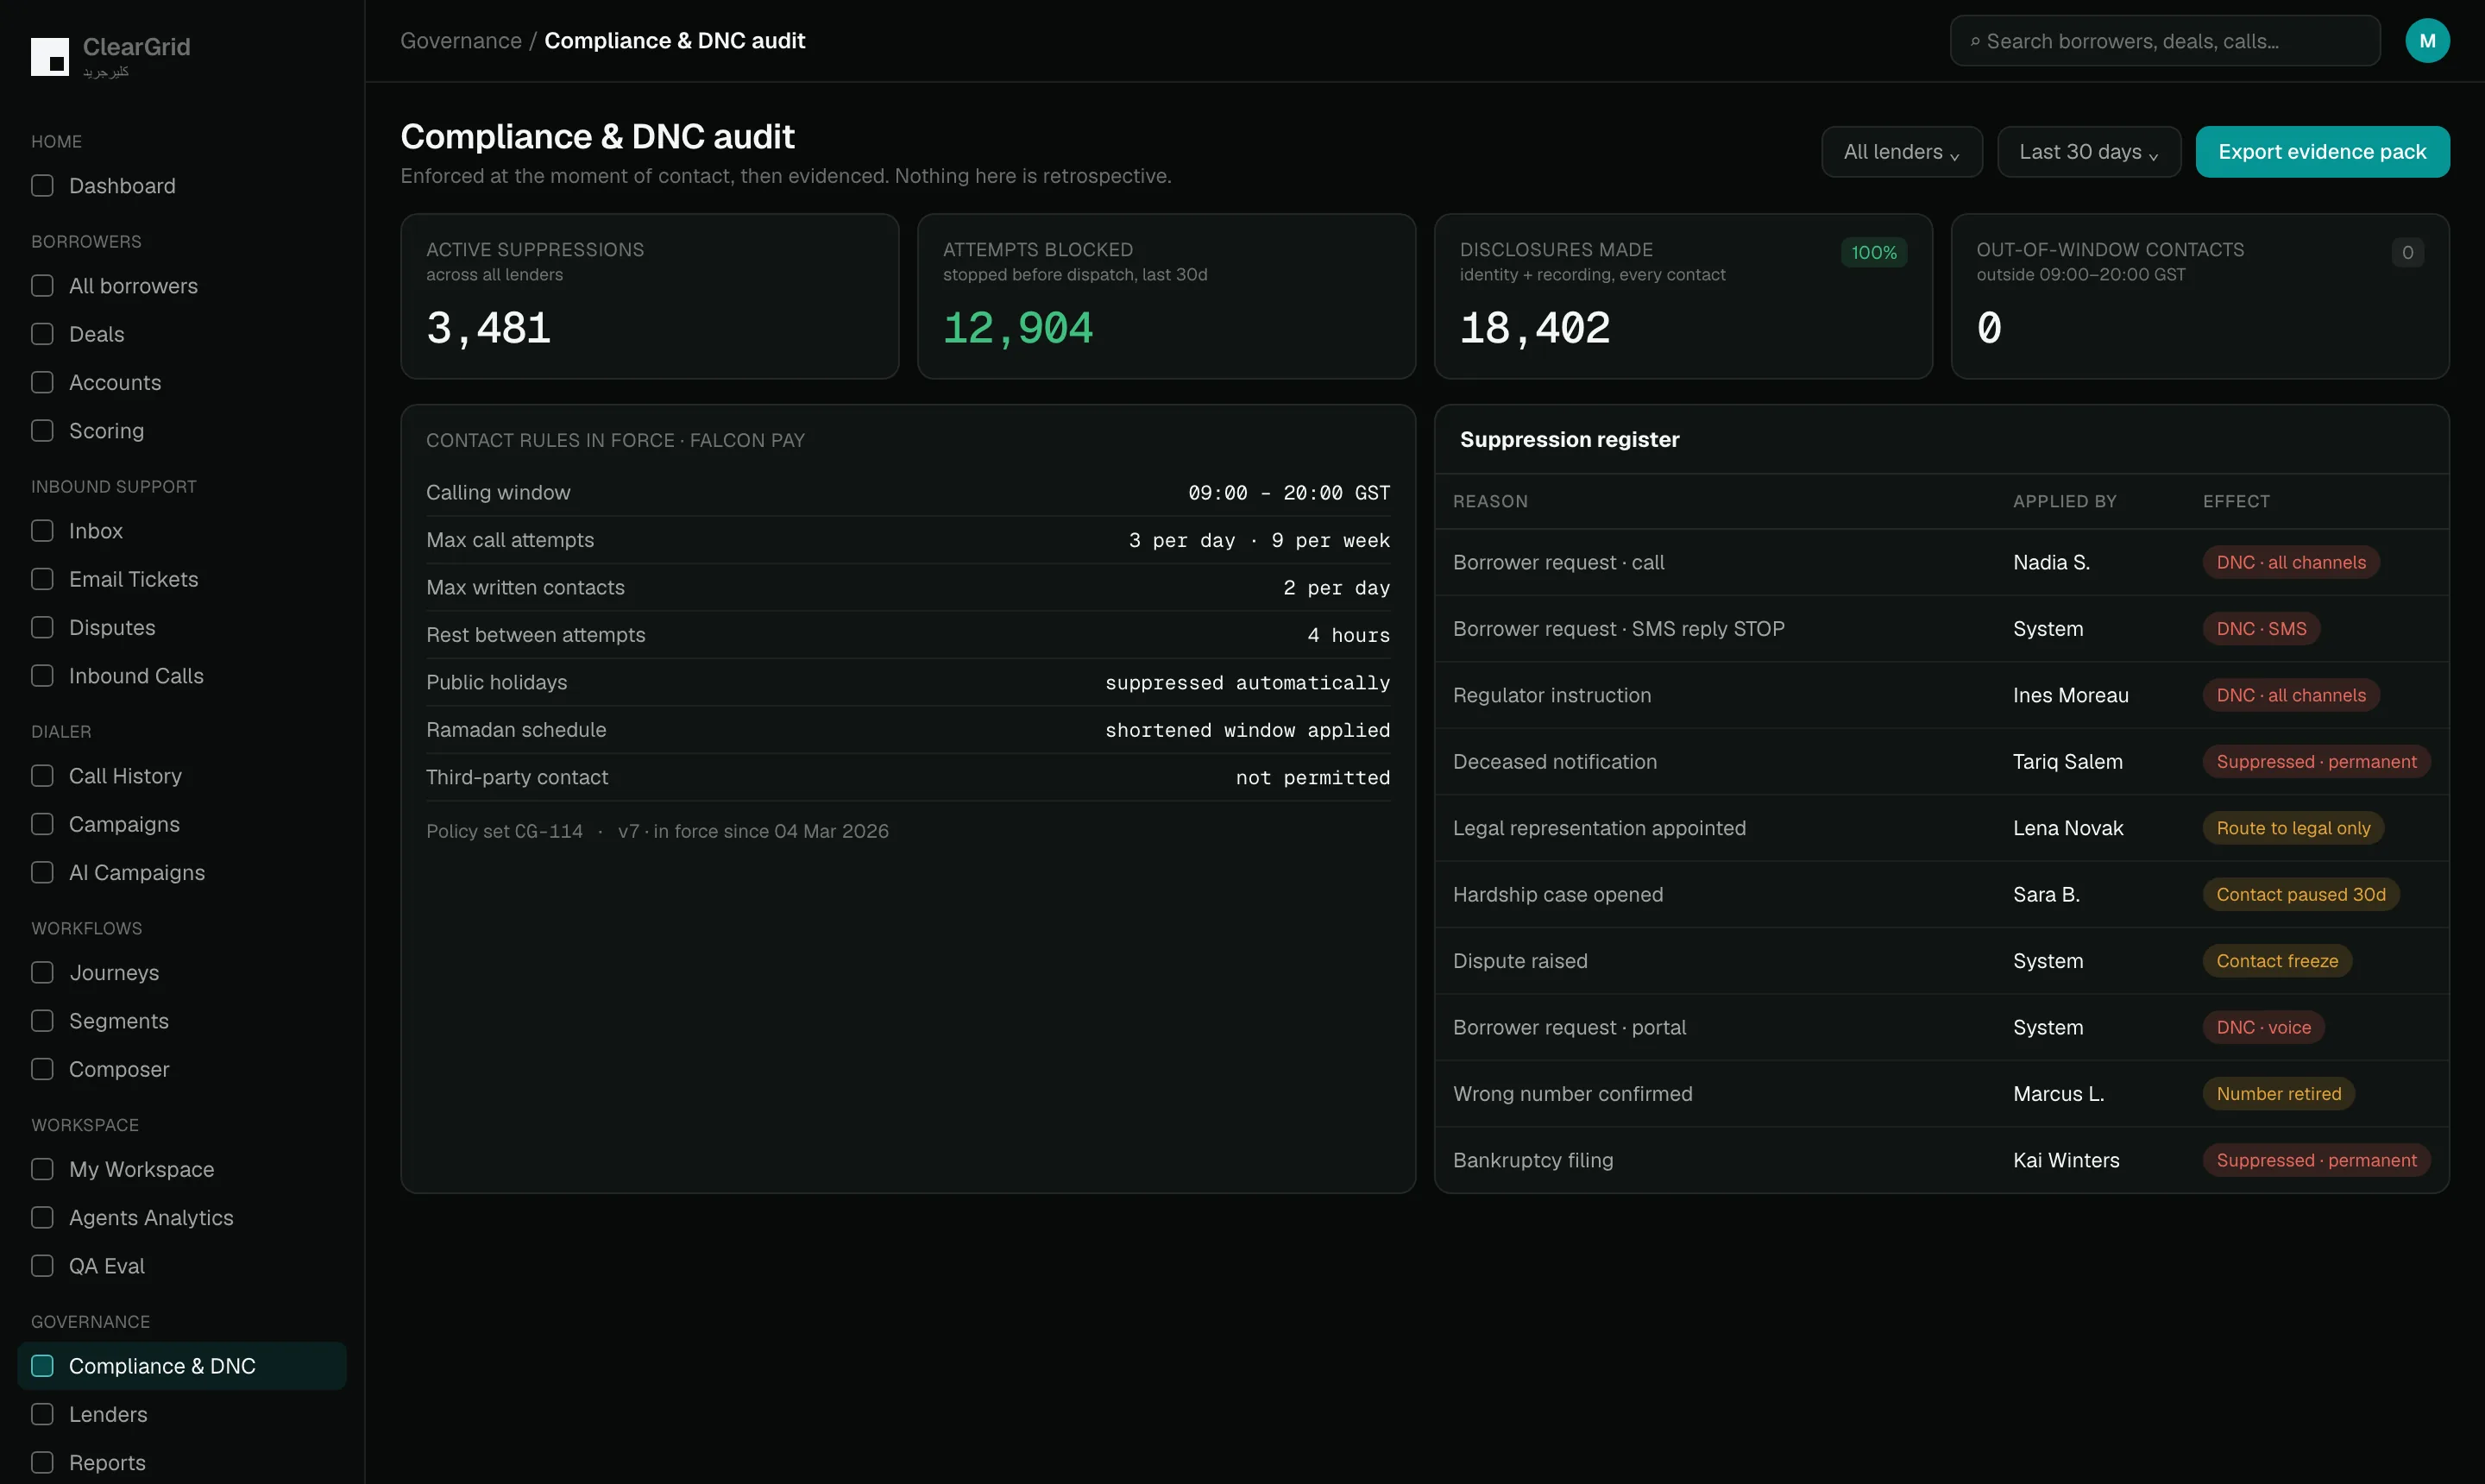Click the Compliance & DNC sidebar icon
Screen dimensions: 2485x1484
42,1366
